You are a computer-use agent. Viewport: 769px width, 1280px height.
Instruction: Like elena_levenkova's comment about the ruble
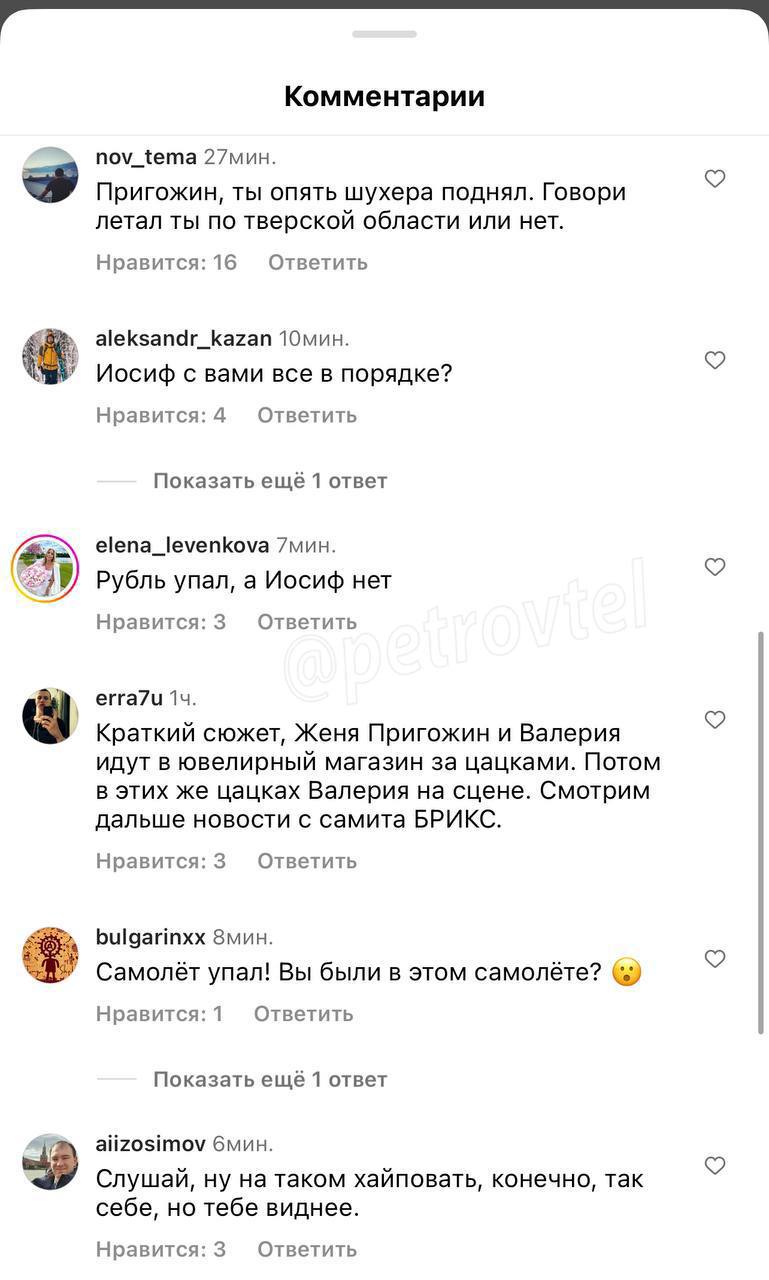(x=715, y=567)
